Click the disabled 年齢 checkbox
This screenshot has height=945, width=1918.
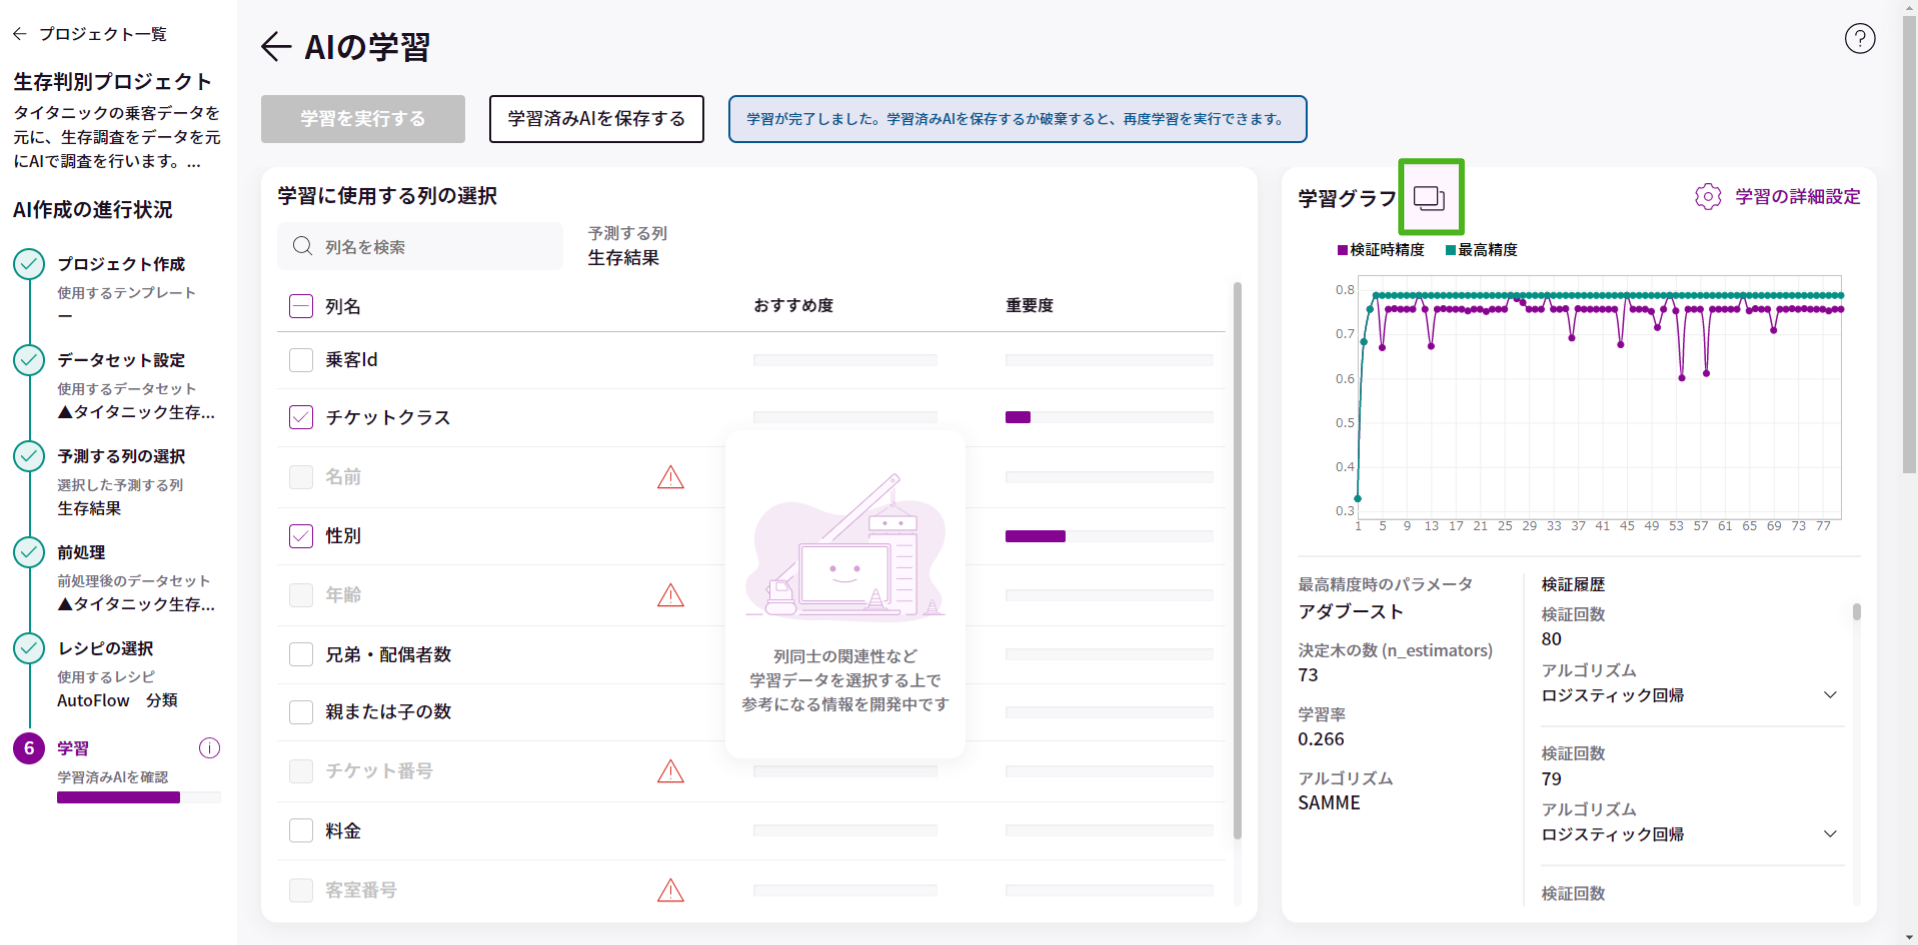(301, 595)
